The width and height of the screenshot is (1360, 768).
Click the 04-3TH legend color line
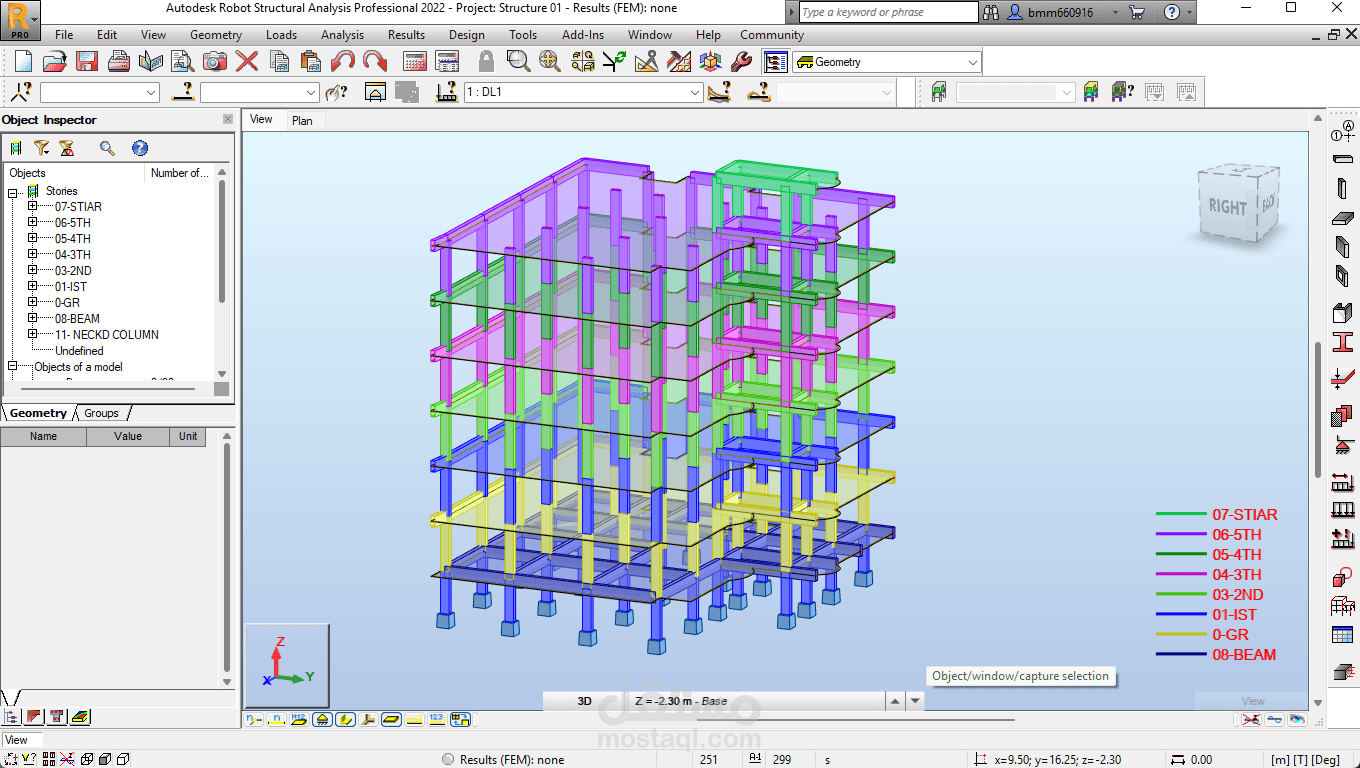pos(1181,575)
